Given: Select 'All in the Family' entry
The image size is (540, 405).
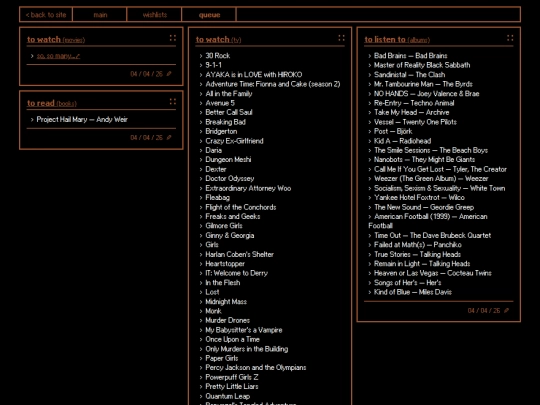Looking at the screenshot, I should coord(229,93).
